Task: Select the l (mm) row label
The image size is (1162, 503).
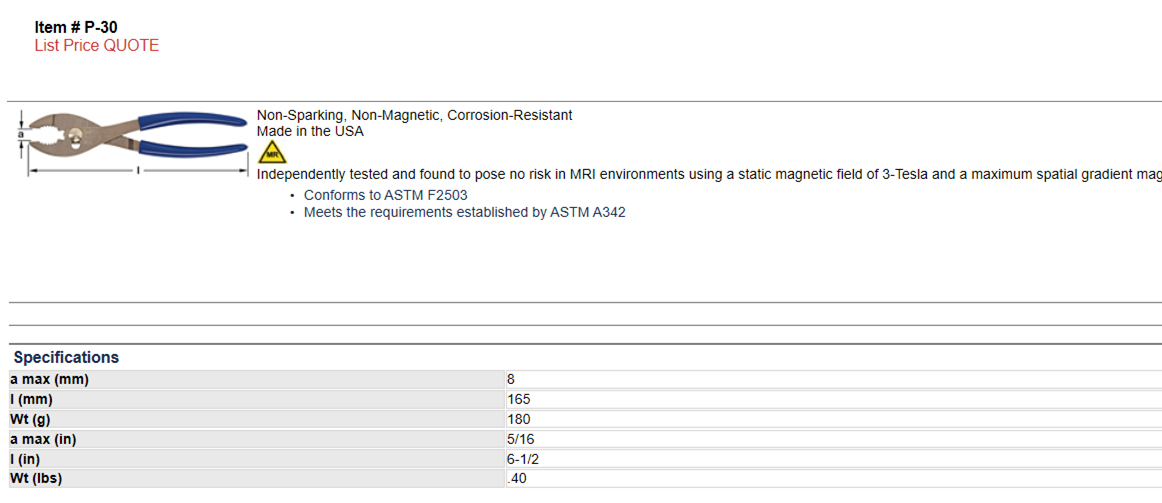Action: click(x=257, y=400)
